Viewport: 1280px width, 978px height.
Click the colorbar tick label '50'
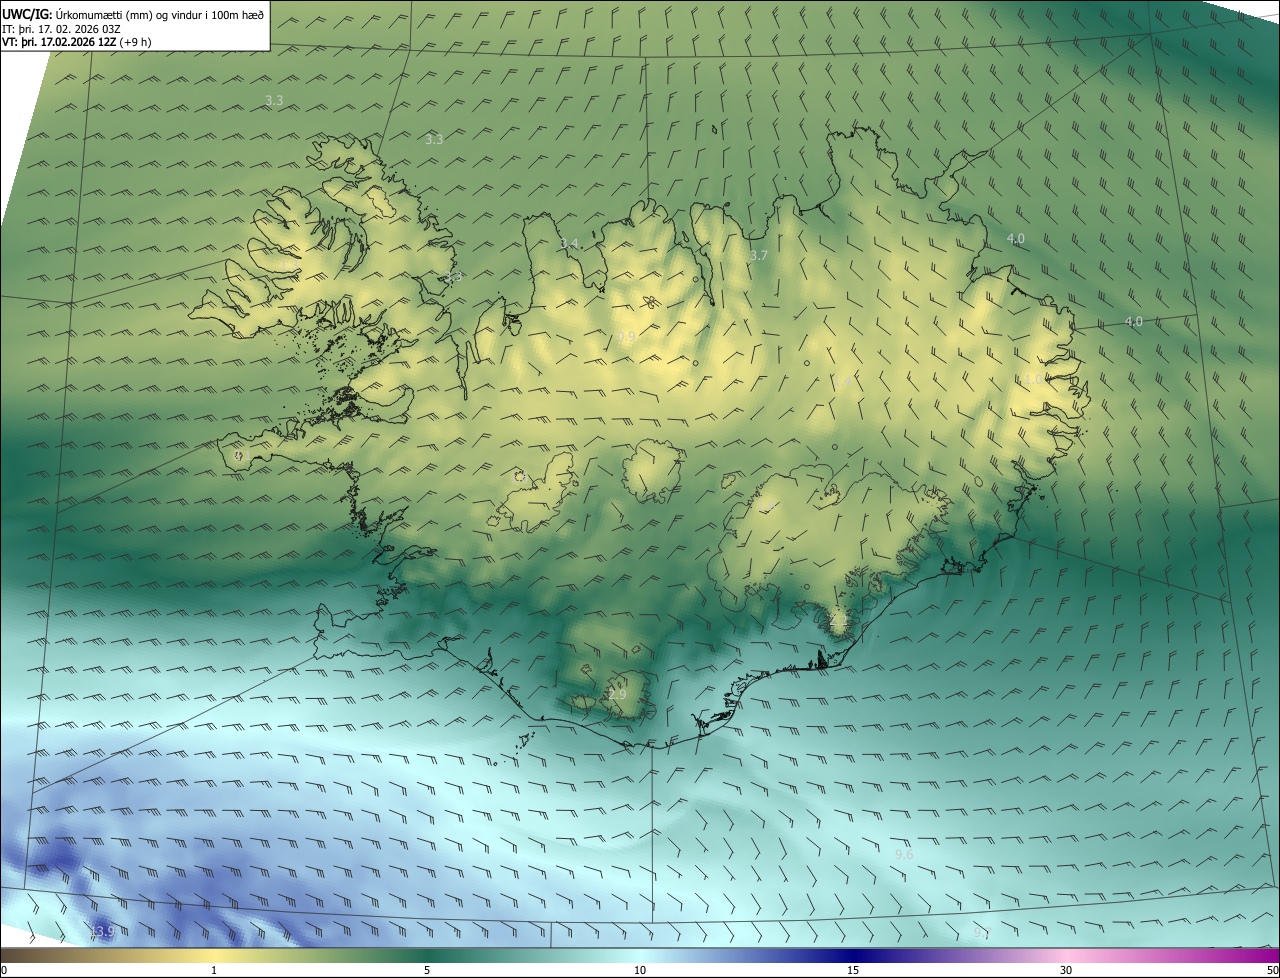click(x=1273, y=970)
